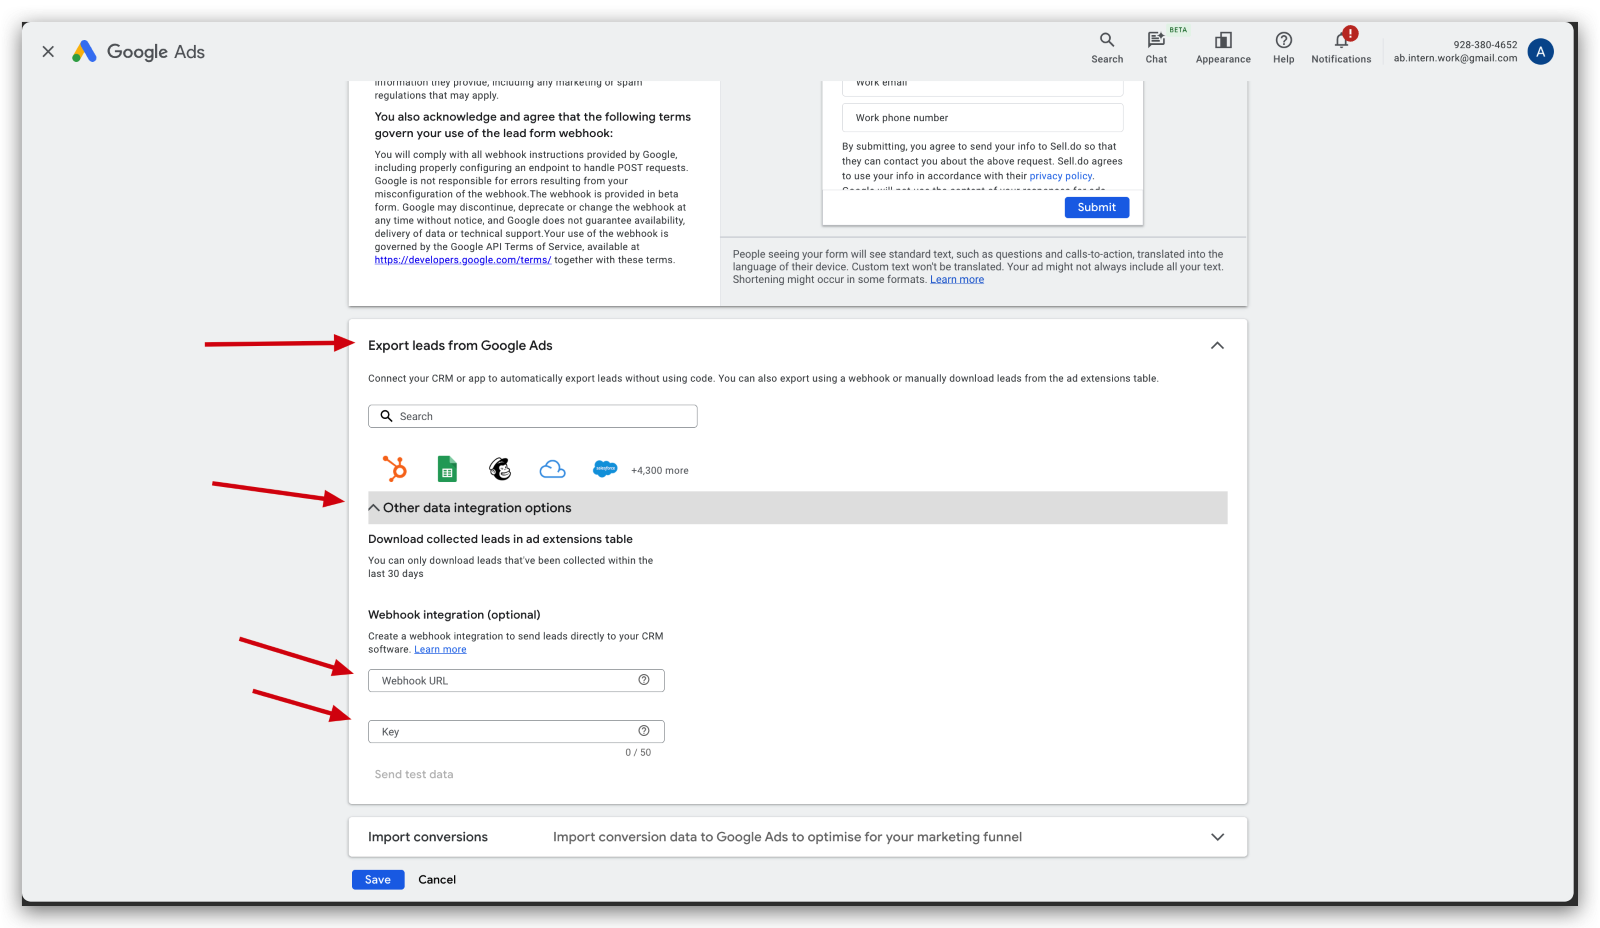Screen dimensions: 1600x928
Task: Click the Key input field
Action: tap(516, 732)
